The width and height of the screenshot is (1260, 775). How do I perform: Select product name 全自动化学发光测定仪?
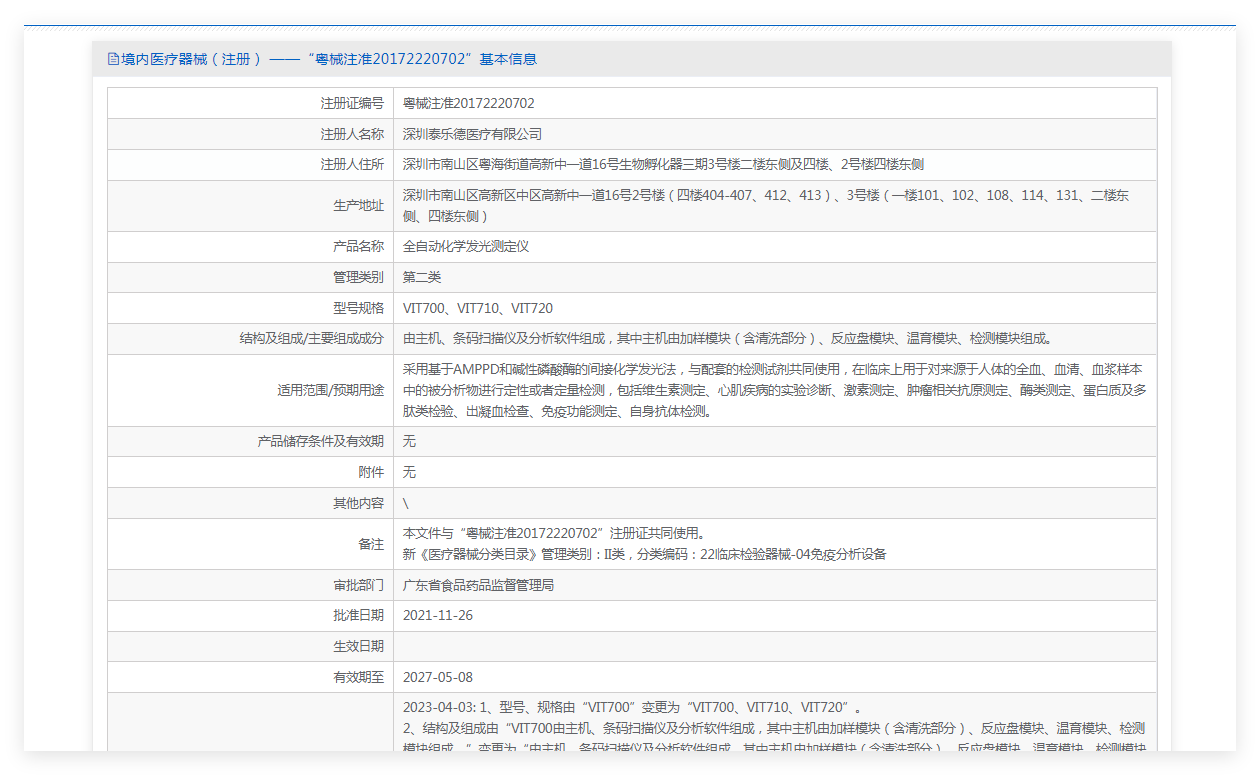pyautogui.click(x=466, y=246)
